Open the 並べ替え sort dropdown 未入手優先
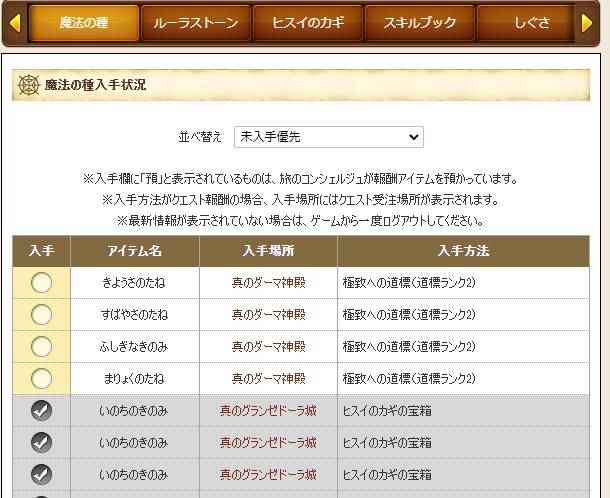 (x=329, y=137)
